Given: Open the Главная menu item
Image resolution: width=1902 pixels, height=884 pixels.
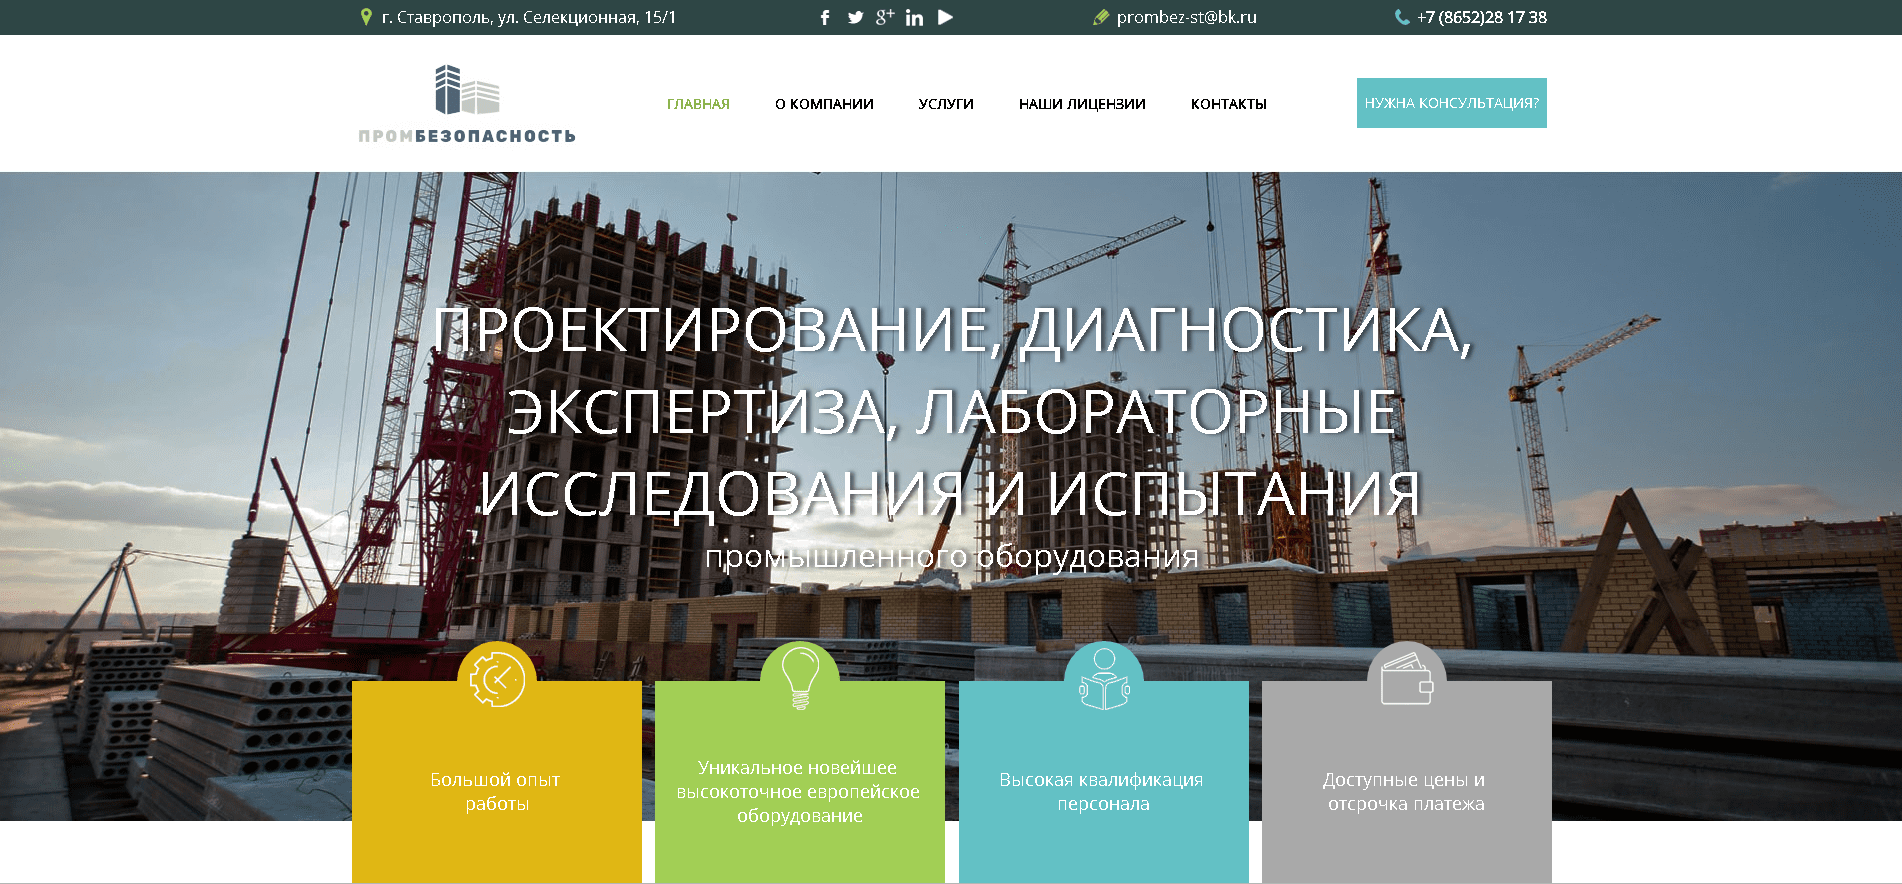Looking at the screenshot, I should [698, 104].
